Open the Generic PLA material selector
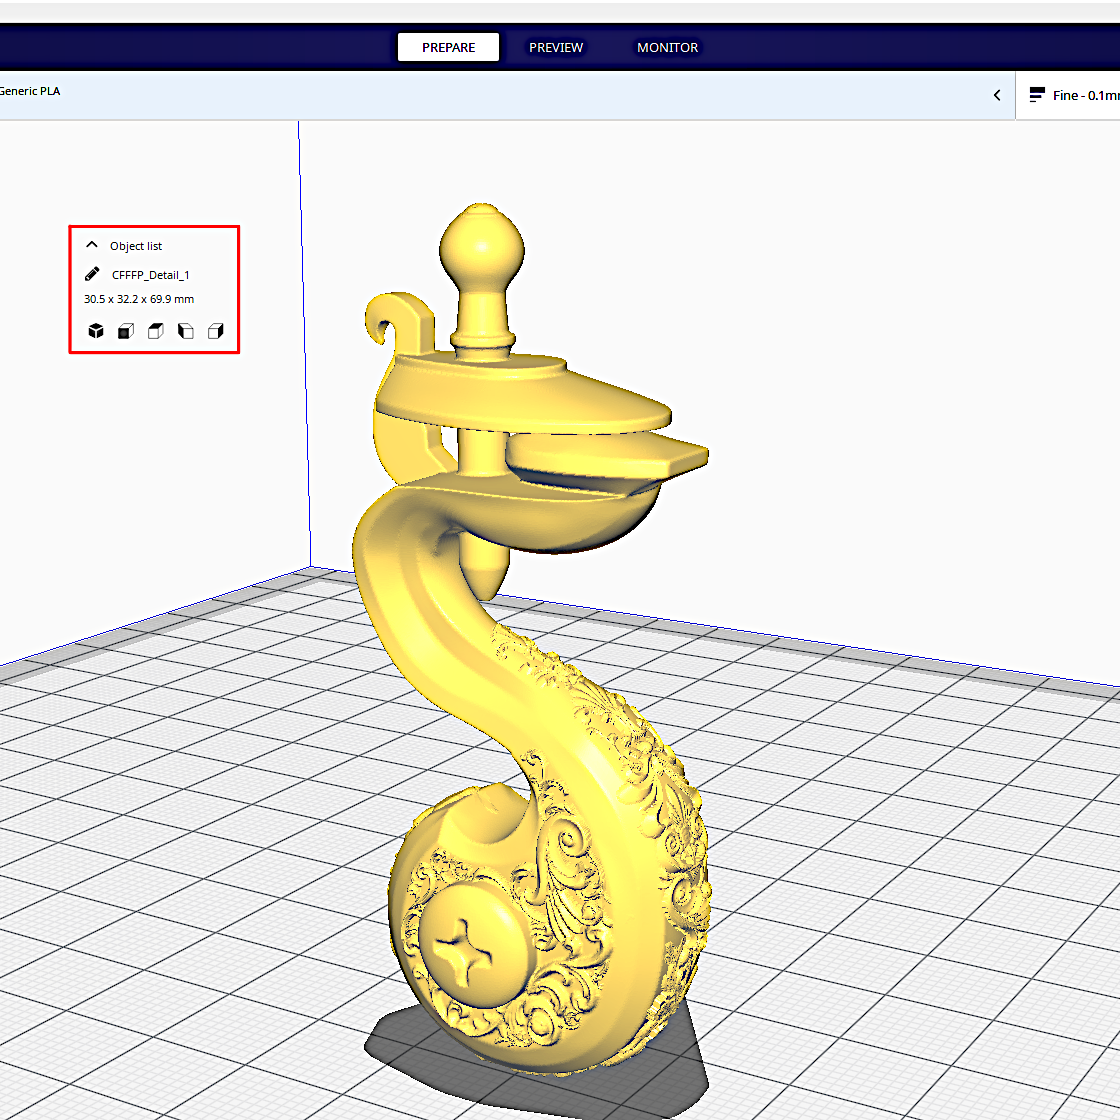This screenshot has width=1120, height=1120. [x=30, y=91]
